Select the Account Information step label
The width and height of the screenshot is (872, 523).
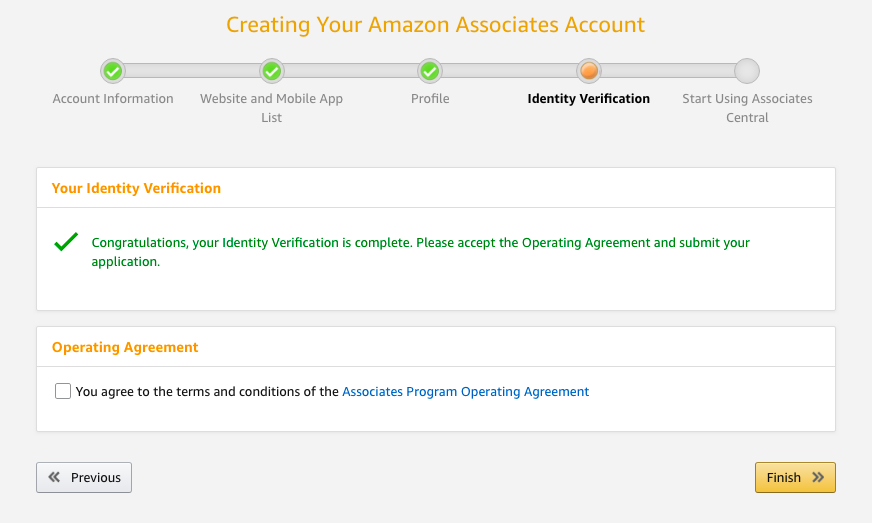113,99
